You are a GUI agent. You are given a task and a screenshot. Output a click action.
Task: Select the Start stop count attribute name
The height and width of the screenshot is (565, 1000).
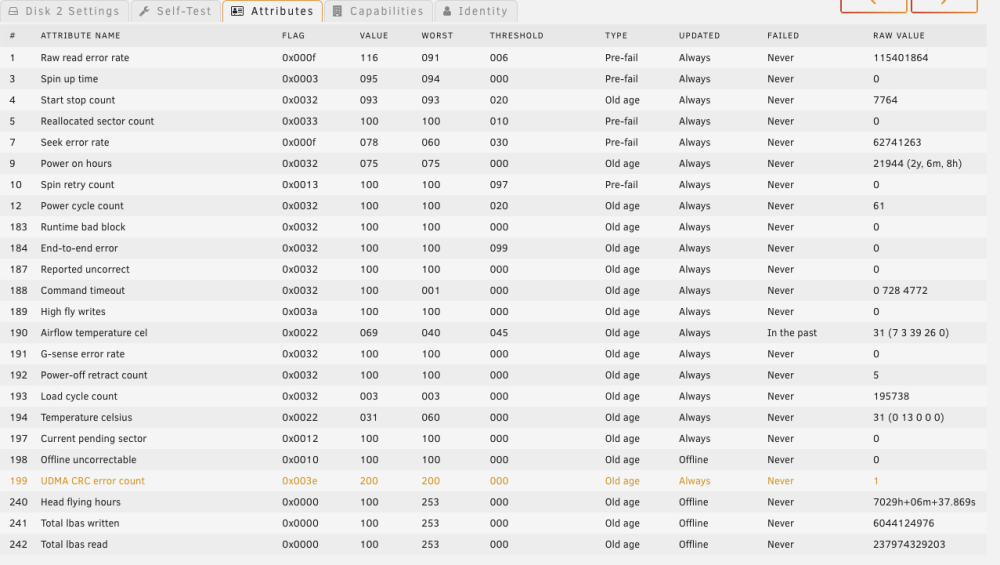click(x=78, y=100)
